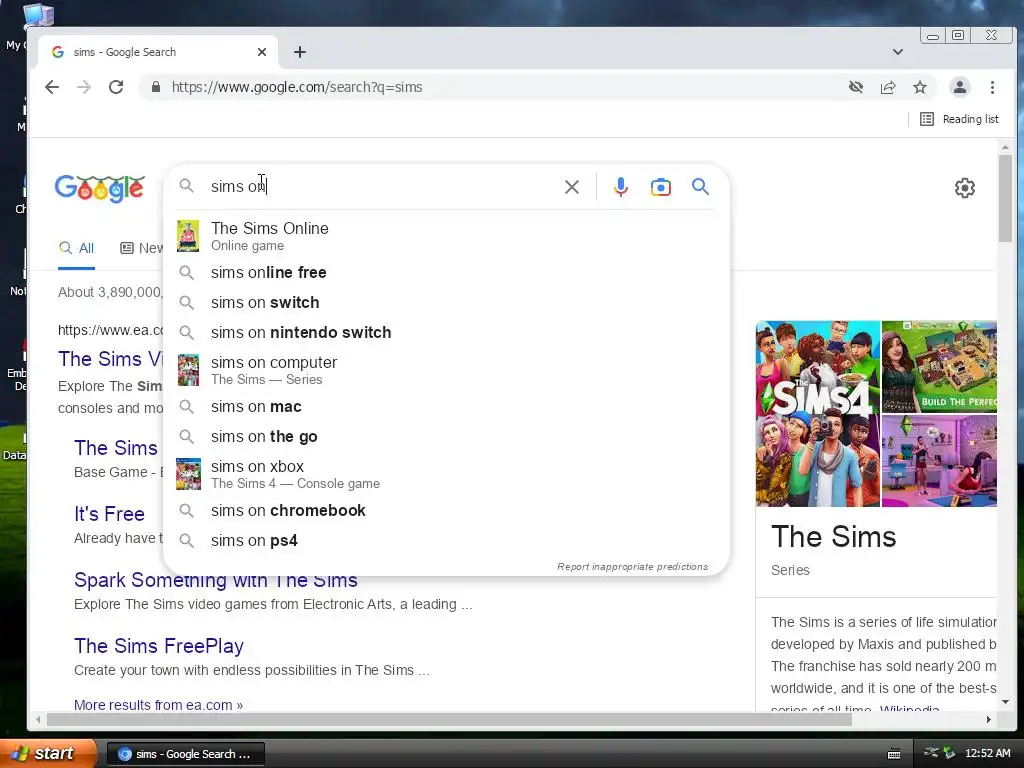Close the sims Google Search tab
This screenshot has height=768, width=1024.
pos(262,52)
